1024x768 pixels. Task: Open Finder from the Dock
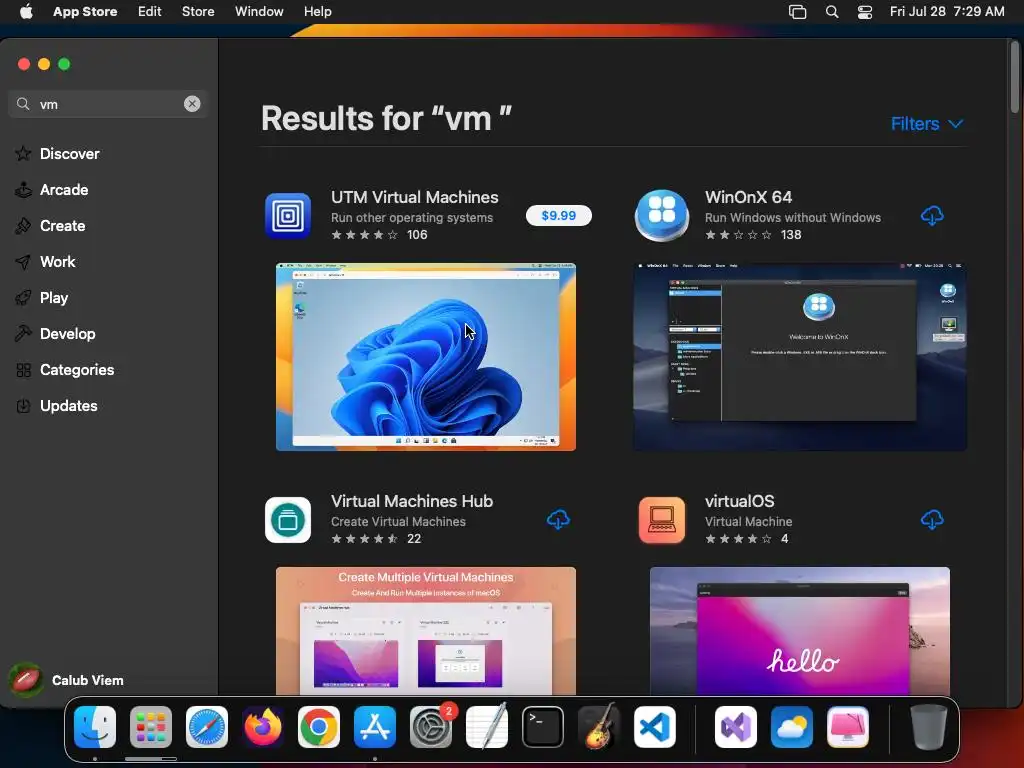tap(95, 727)
